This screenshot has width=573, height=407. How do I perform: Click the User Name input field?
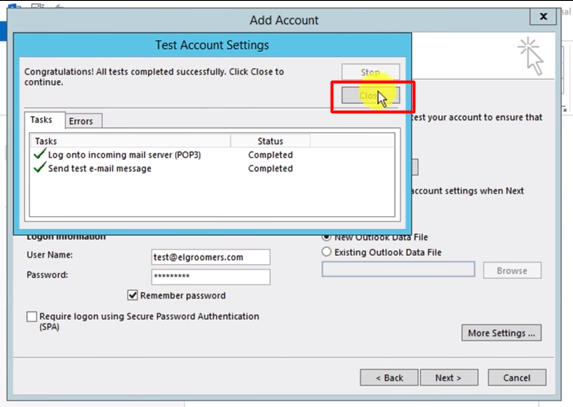(x=211, y=257)
